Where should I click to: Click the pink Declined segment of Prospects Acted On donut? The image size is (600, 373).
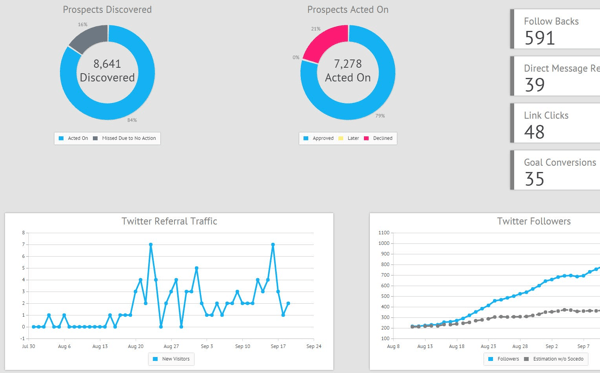click(x=326, y=41)
